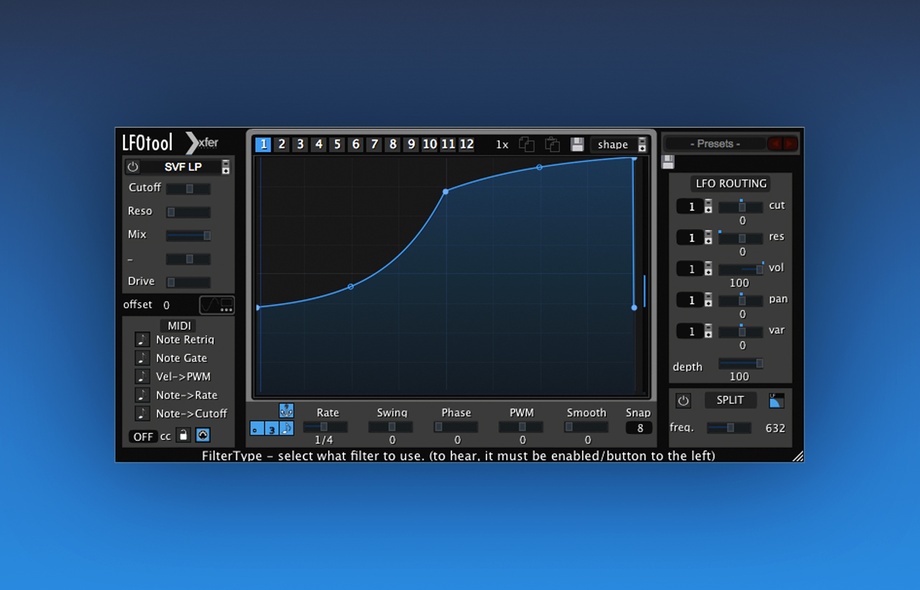
Task: Click the SPLIT button
Action: click(x=730, y=400)
